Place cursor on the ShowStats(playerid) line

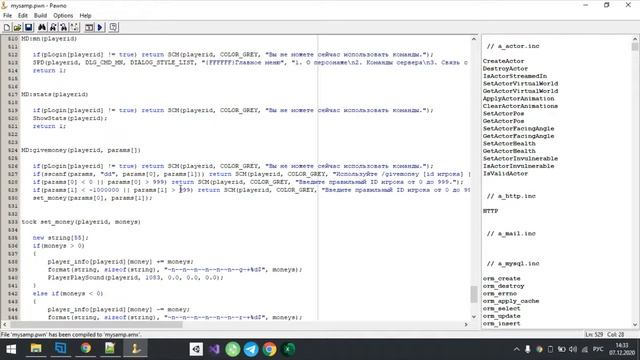70,118
